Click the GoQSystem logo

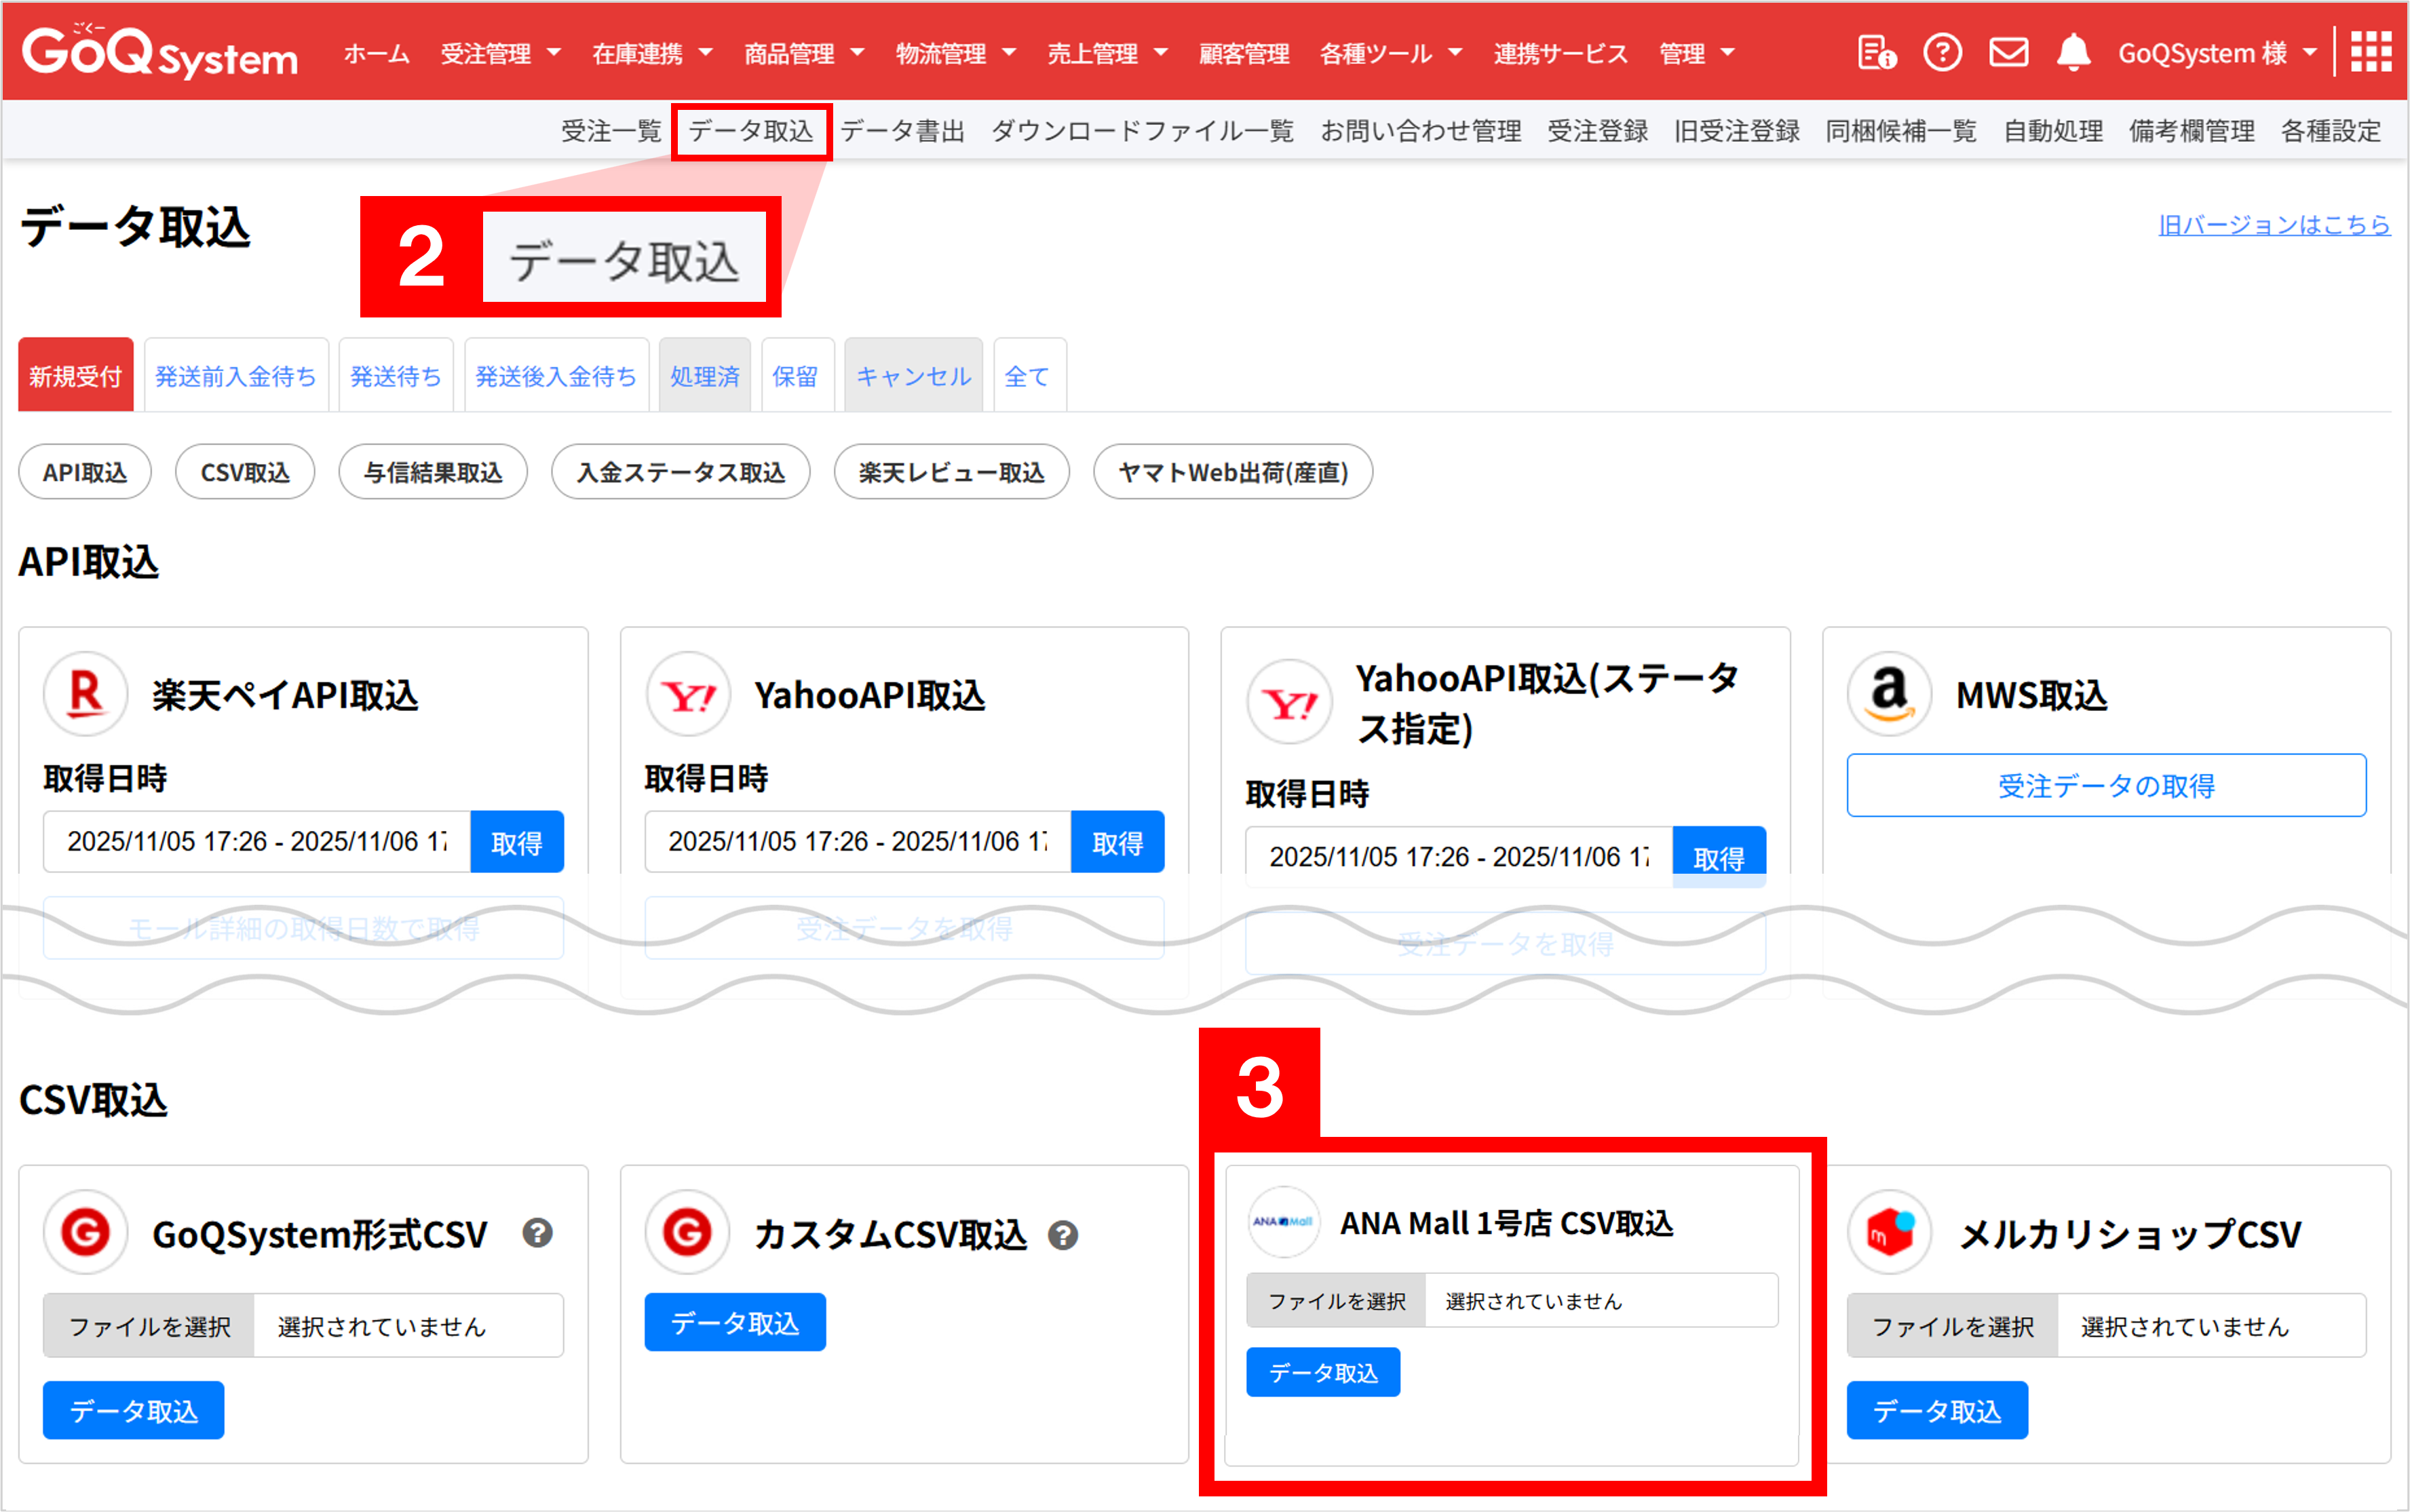point(160,52)
